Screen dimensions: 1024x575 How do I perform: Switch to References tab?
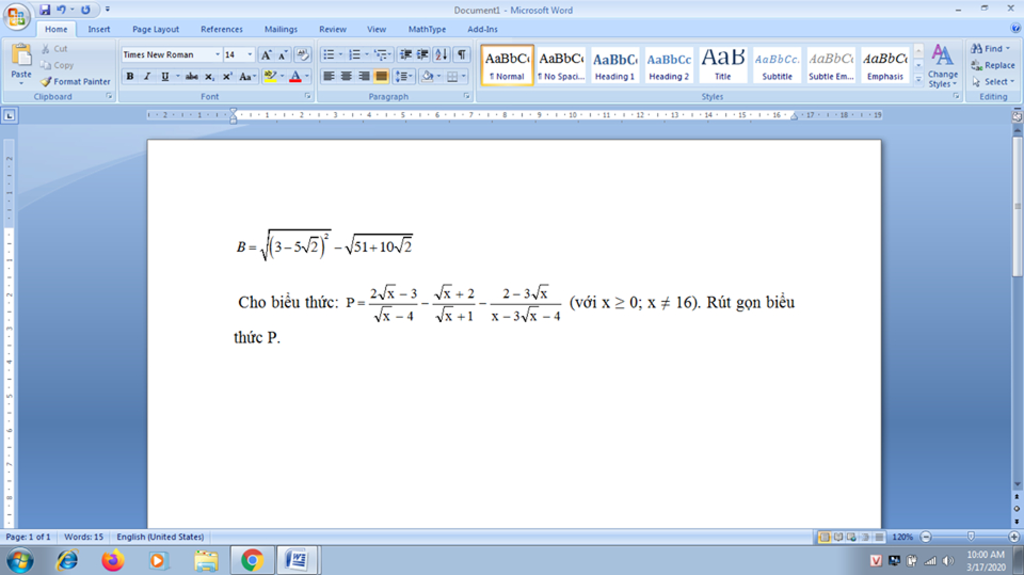[x=221, y=29]
